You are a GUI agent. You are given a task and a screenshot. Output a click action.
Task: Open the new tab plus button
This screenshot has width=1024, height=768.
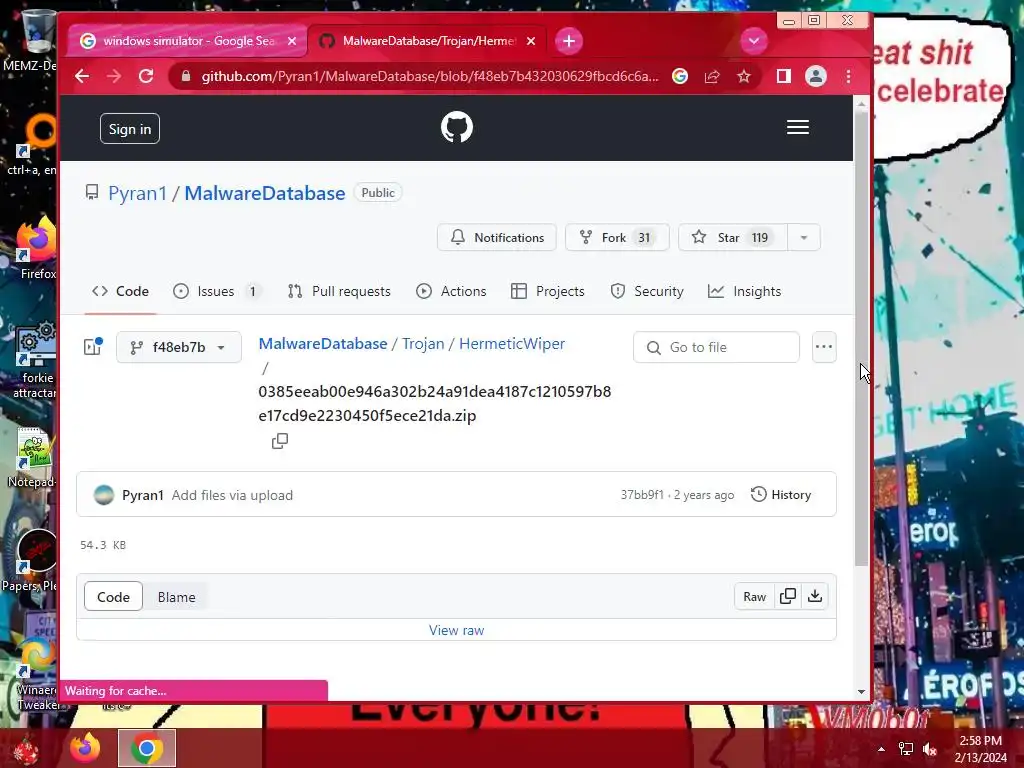(569, 41)
